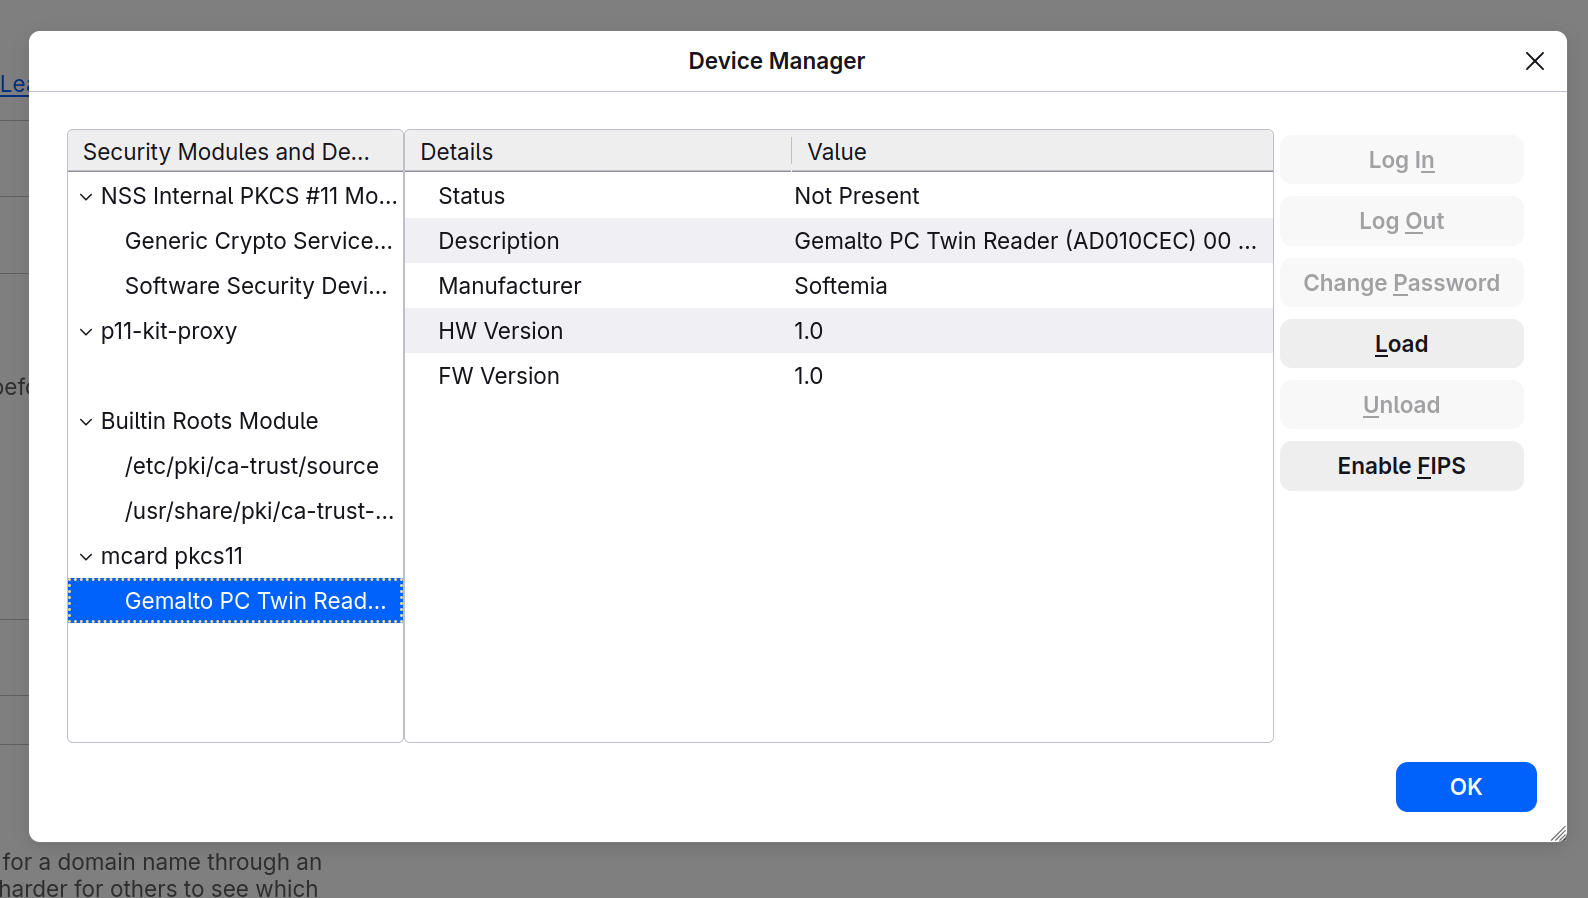Collapse the mcard pkcs11 tree node
This screenshot has width=1588, height=898.
click(86, 557)
